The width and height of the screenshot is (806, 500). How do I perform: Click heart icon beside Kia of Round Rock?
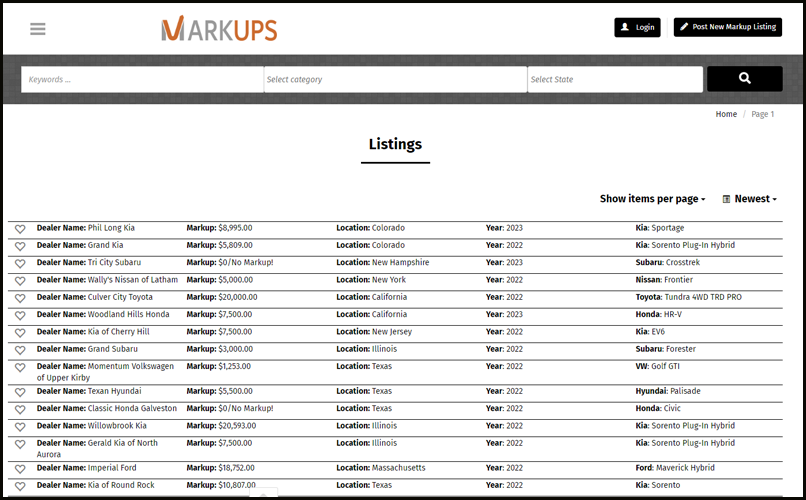pos(20,486)
